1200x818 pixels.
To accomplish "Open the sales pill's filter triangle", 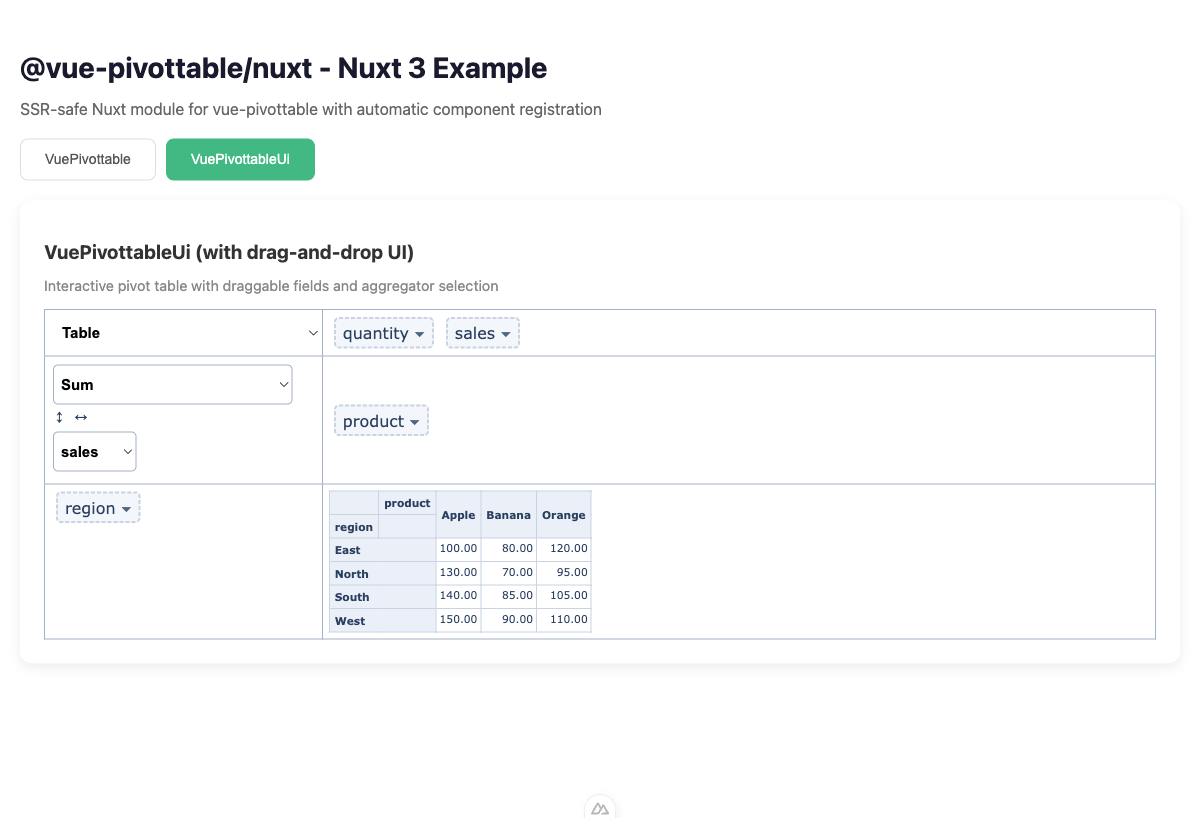I will pyautogui.click(x=506, y=333).
